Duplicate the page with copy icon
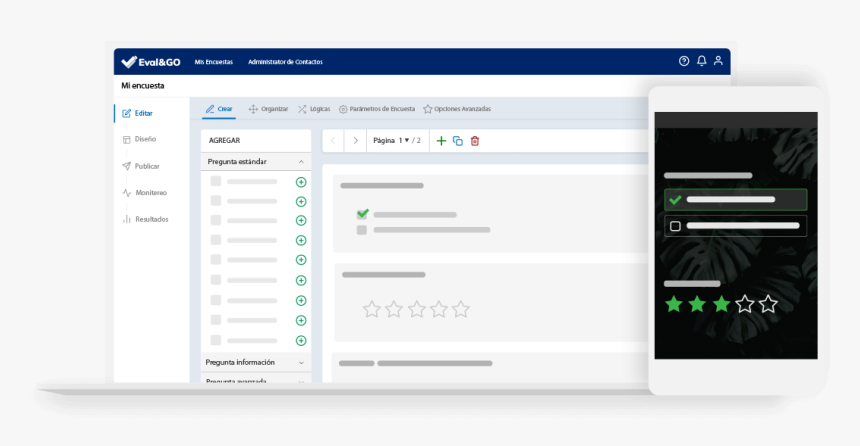This screenshot has width=860, height=446. [x=457, y=141]
